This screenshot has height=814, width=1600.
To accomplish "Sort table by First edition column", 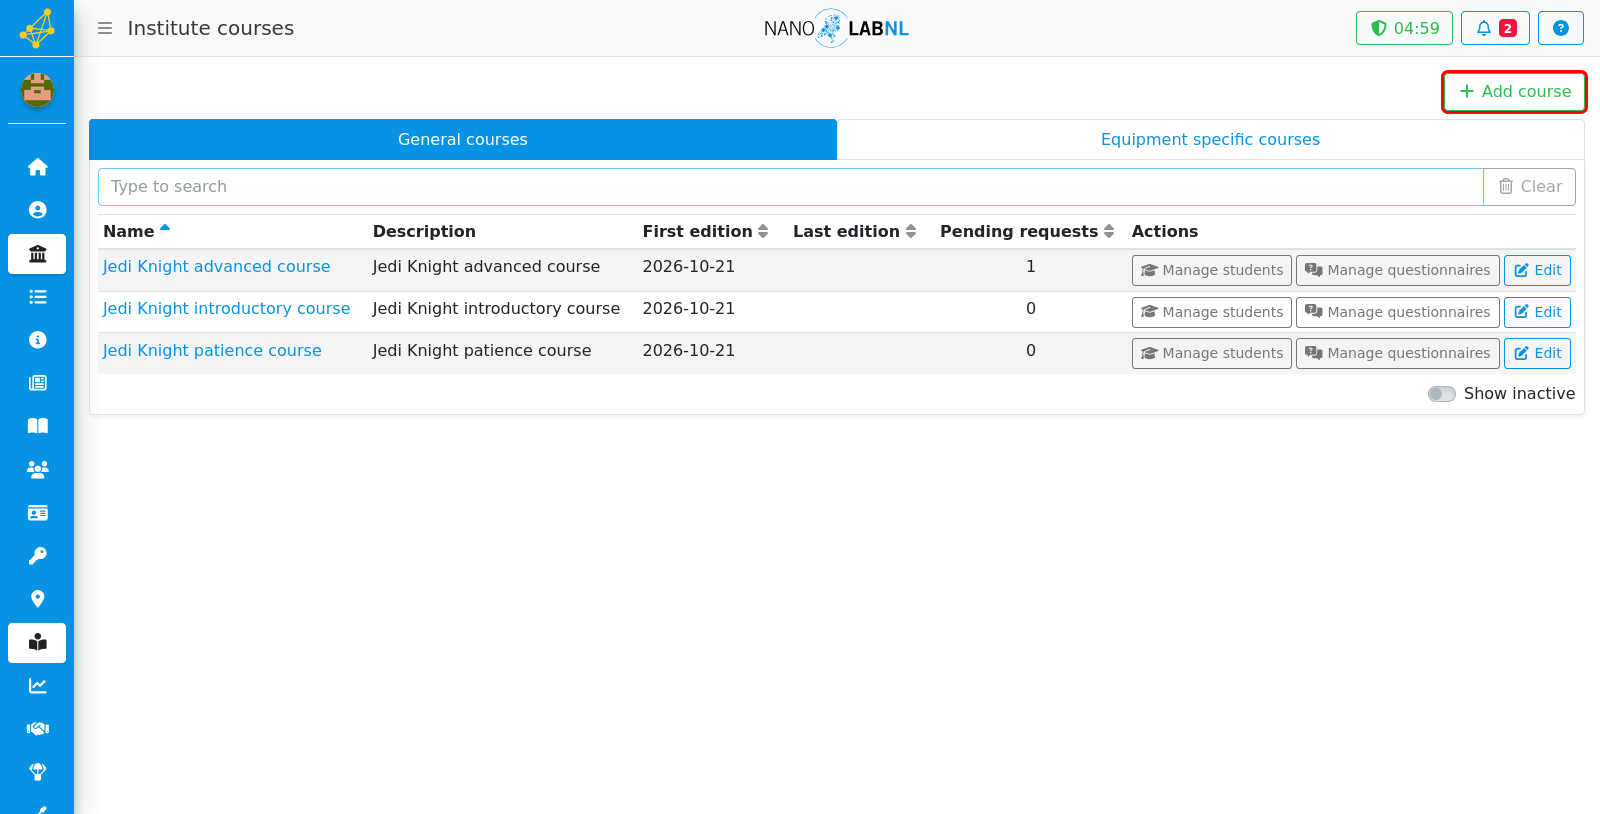I will [x=706, y=231].
